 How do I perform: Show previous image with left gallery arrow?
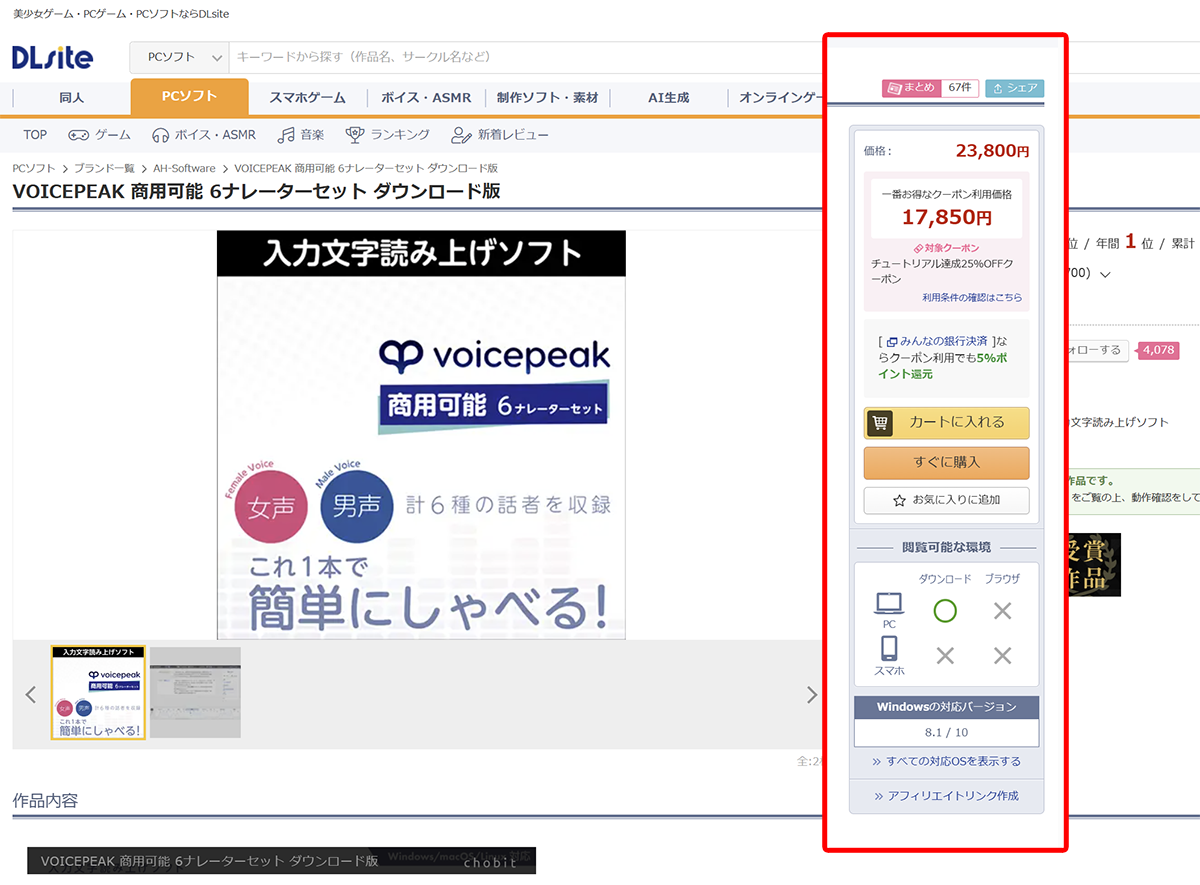(x=31, y=695)
